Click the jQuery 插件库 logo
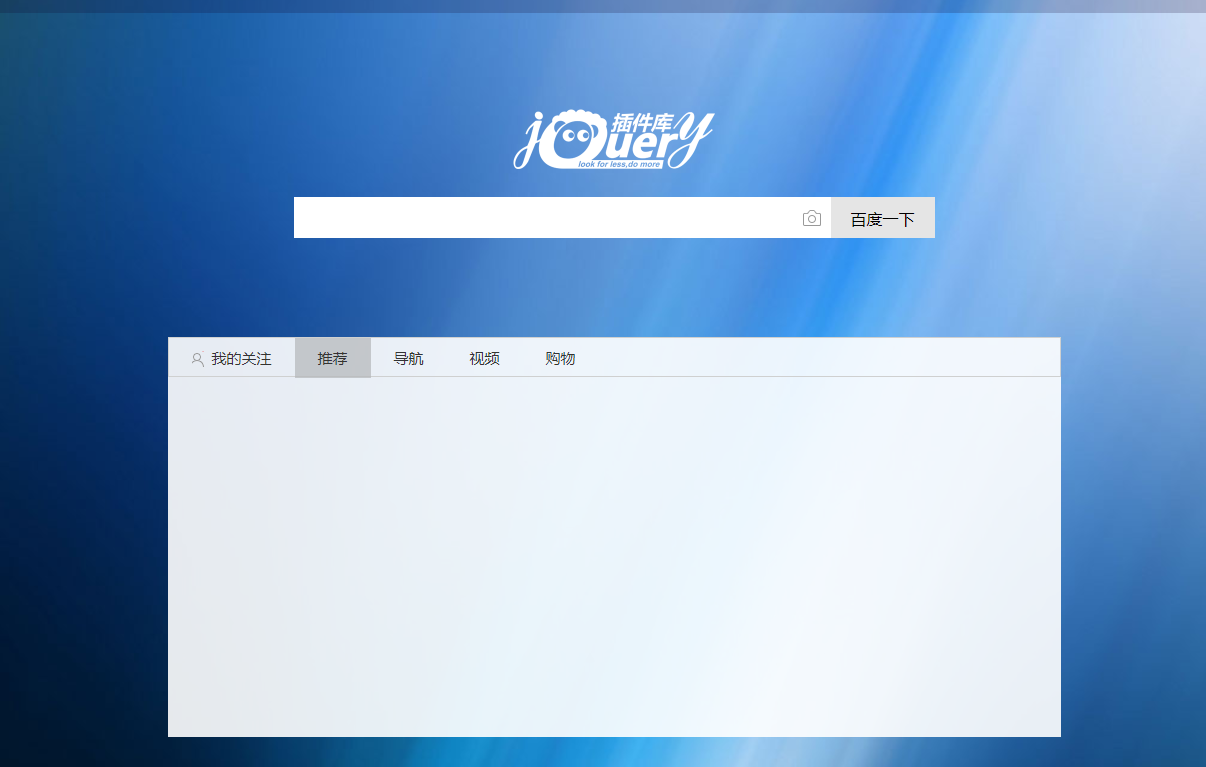 point(614,140)
